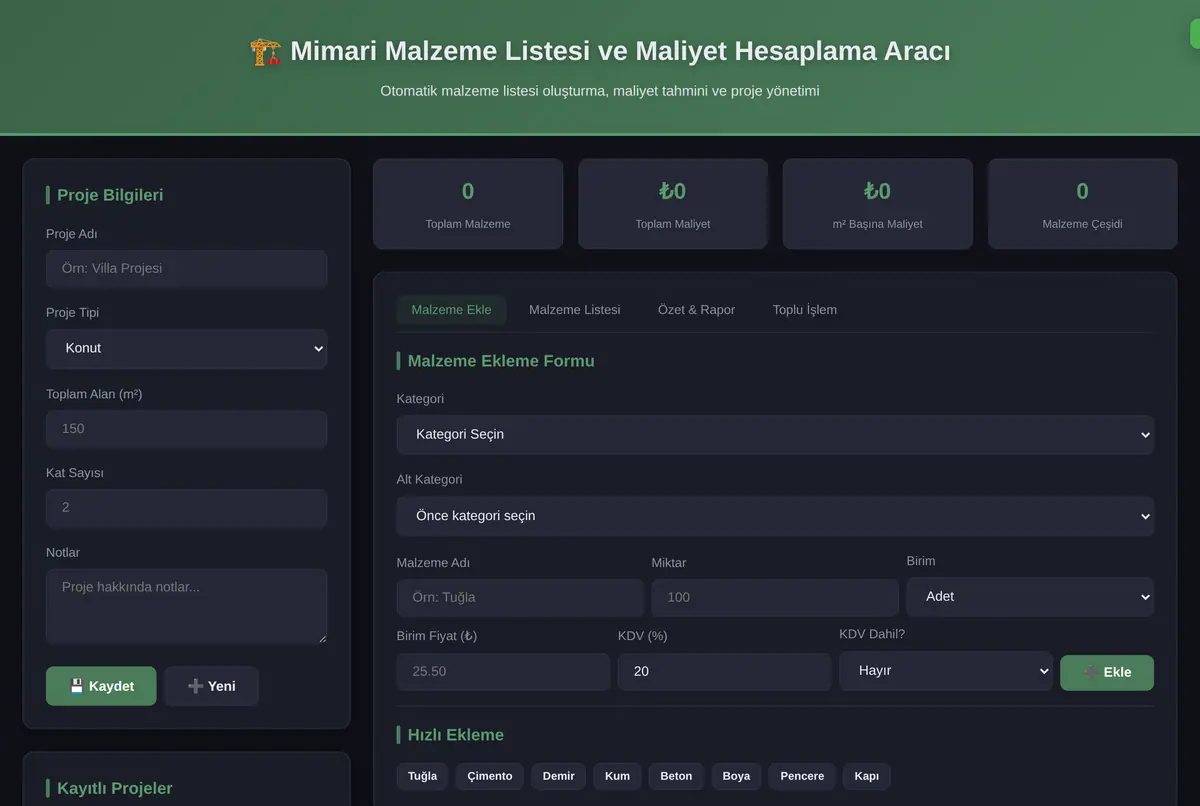
Task: Quick add Kapı material
Action: click(867, 776)
